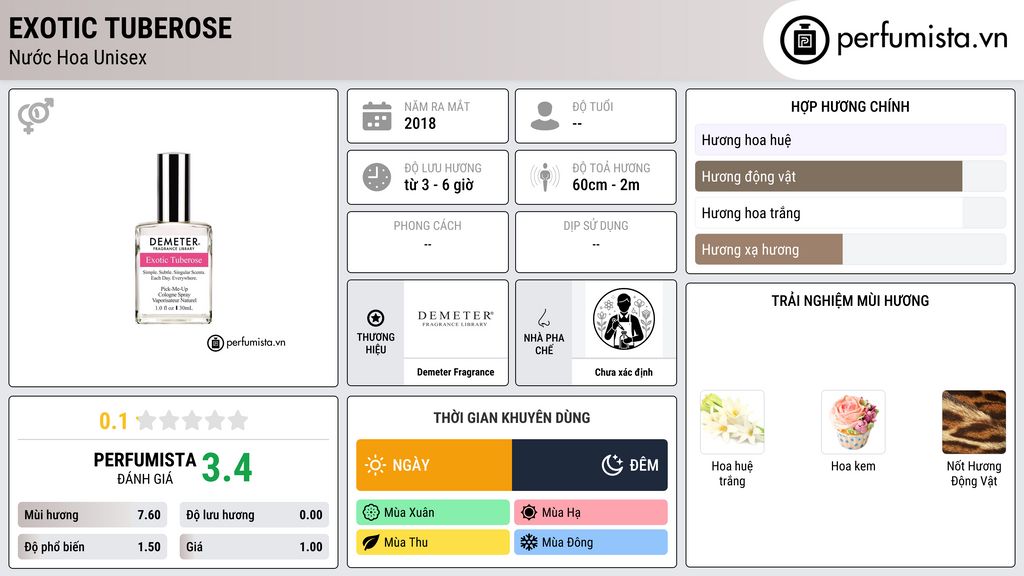Screen dimensions: 1024x576
Task: Select the Mùa Xuân season tag
Action: [x=433, y=513]
